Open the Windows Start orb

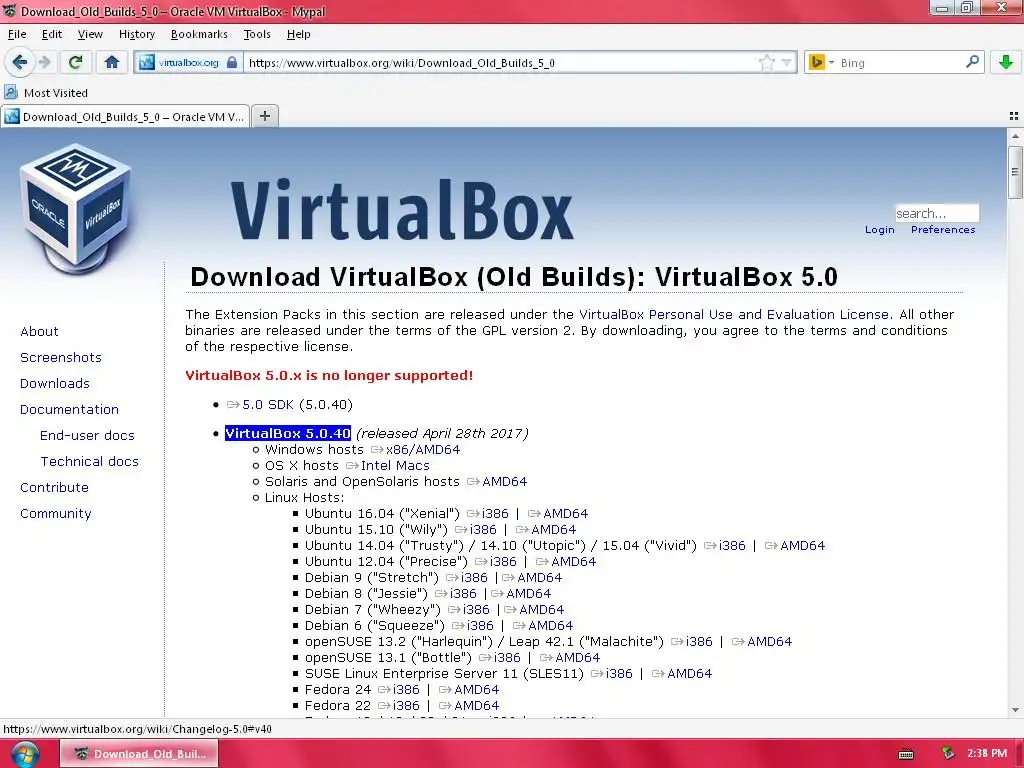click(x=24, y=754)
